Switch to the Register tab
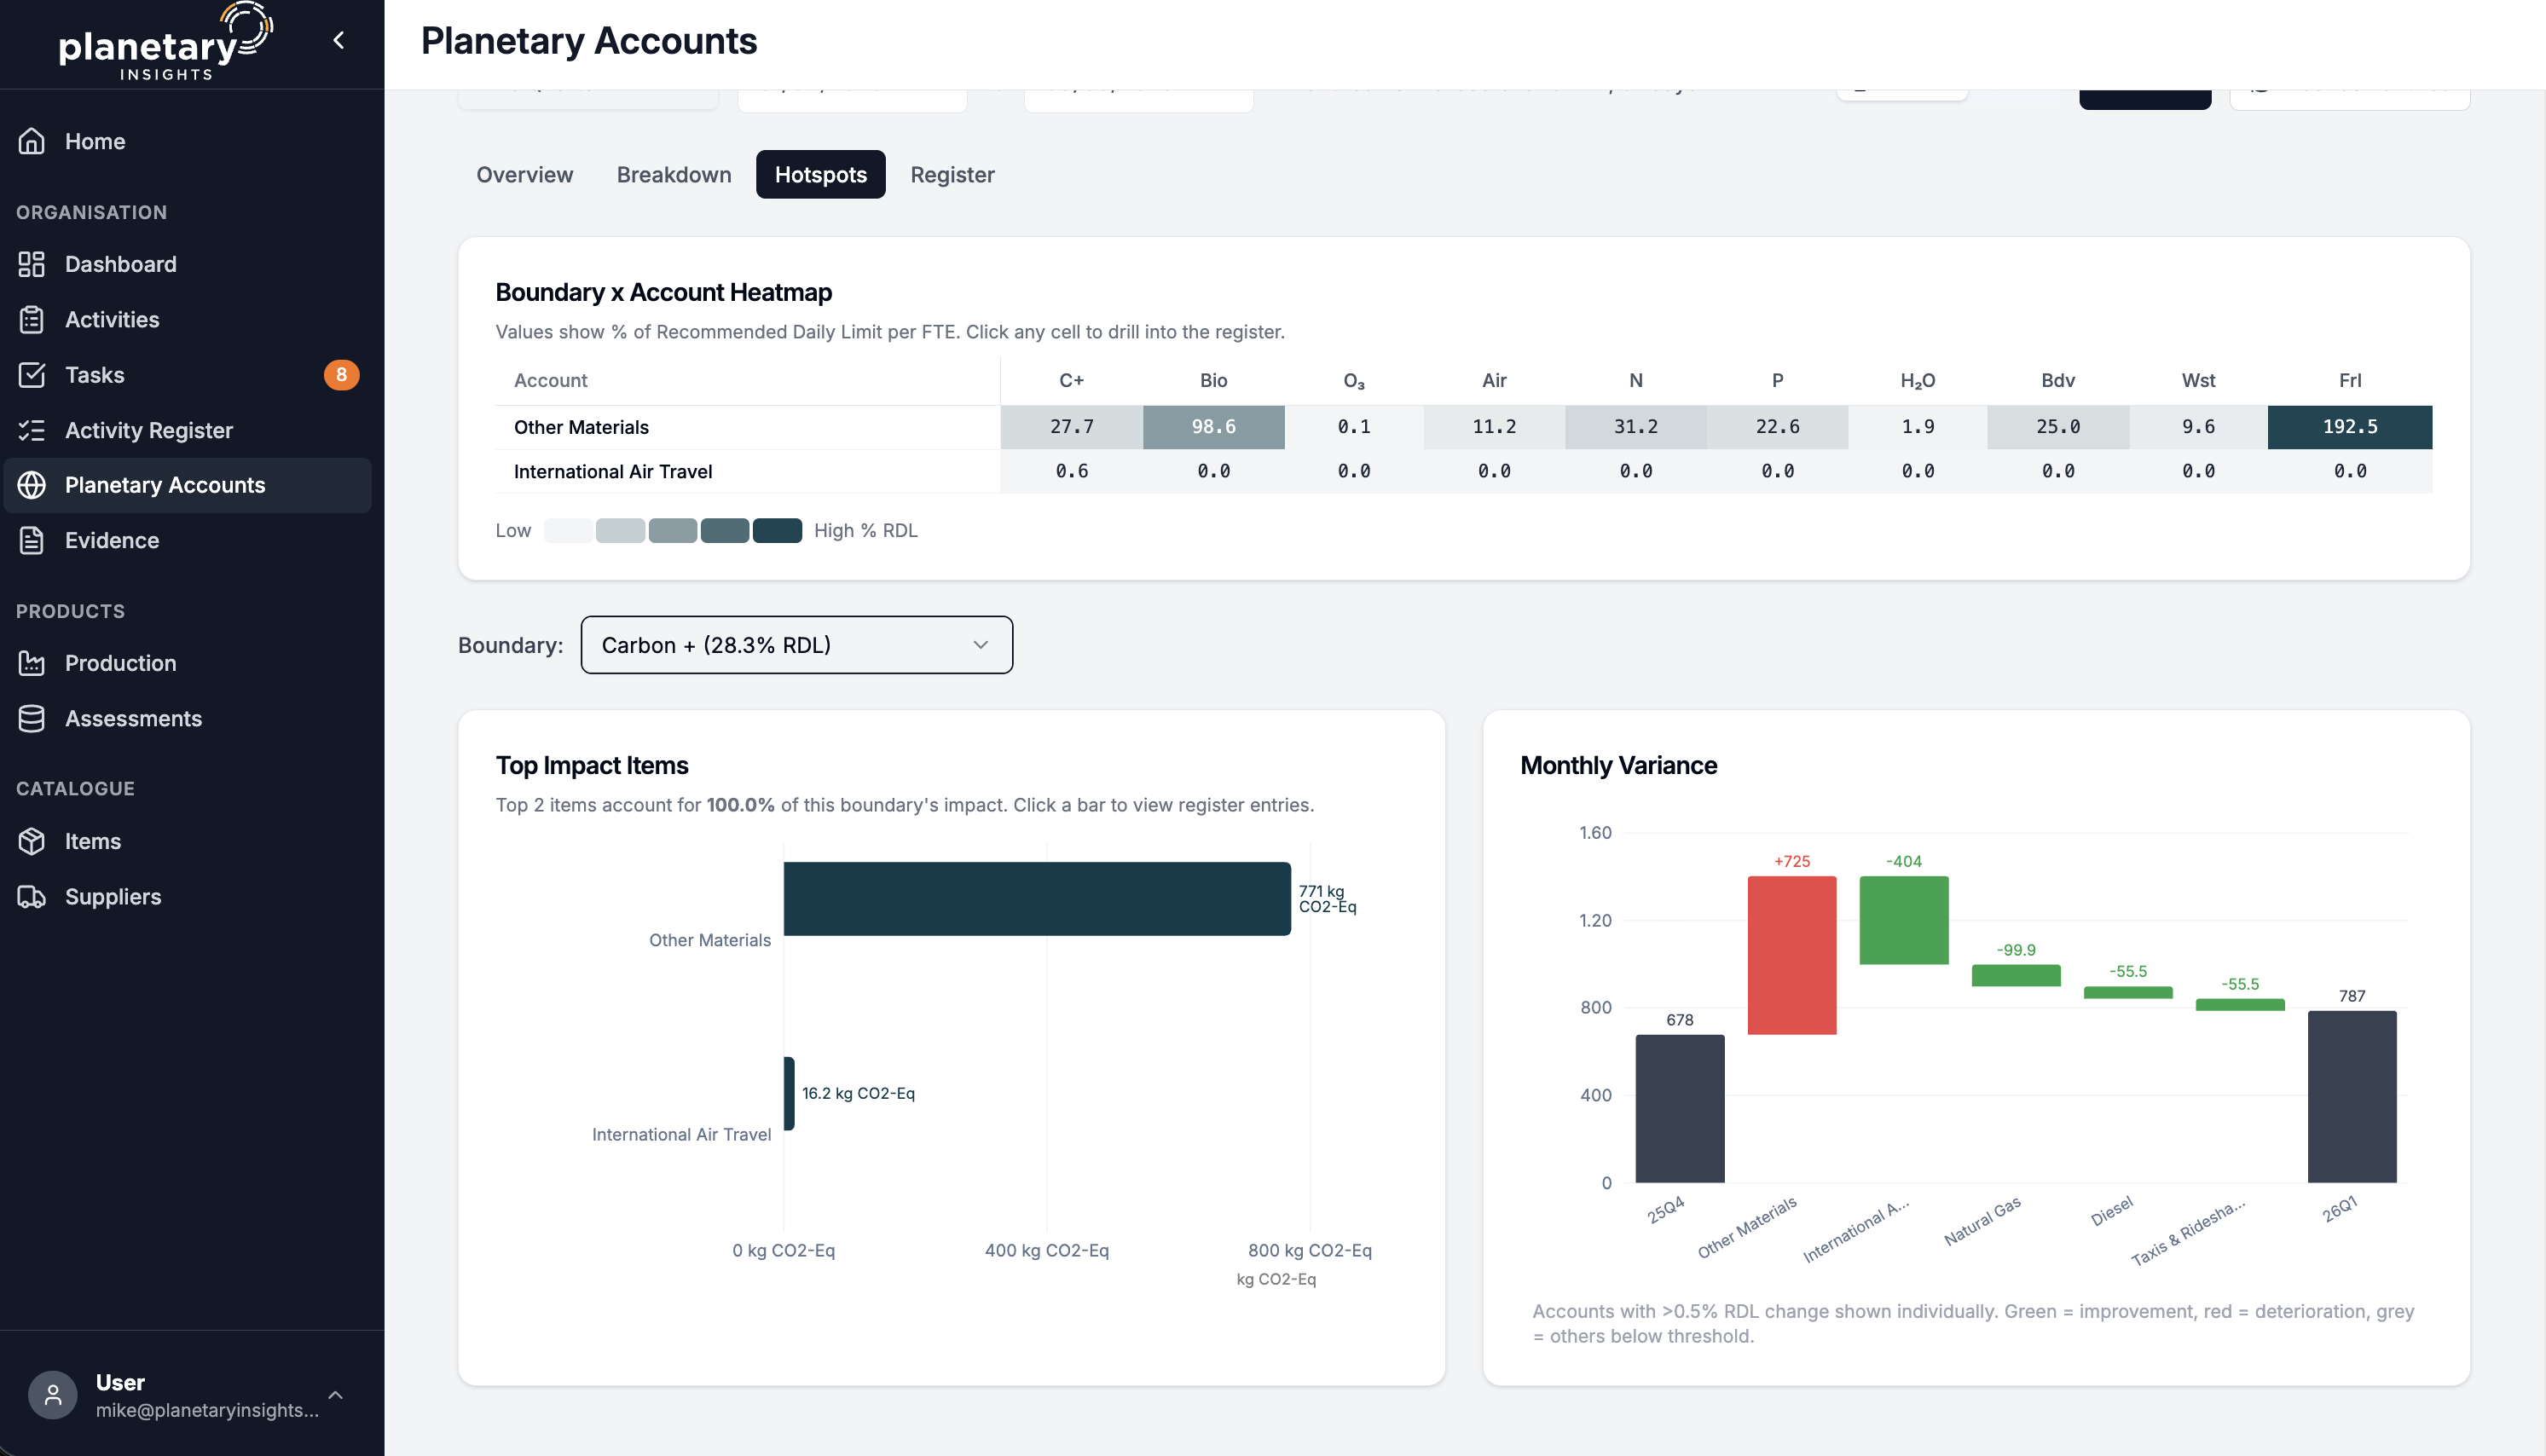The image size is (2546, 1456). (952, 174)
